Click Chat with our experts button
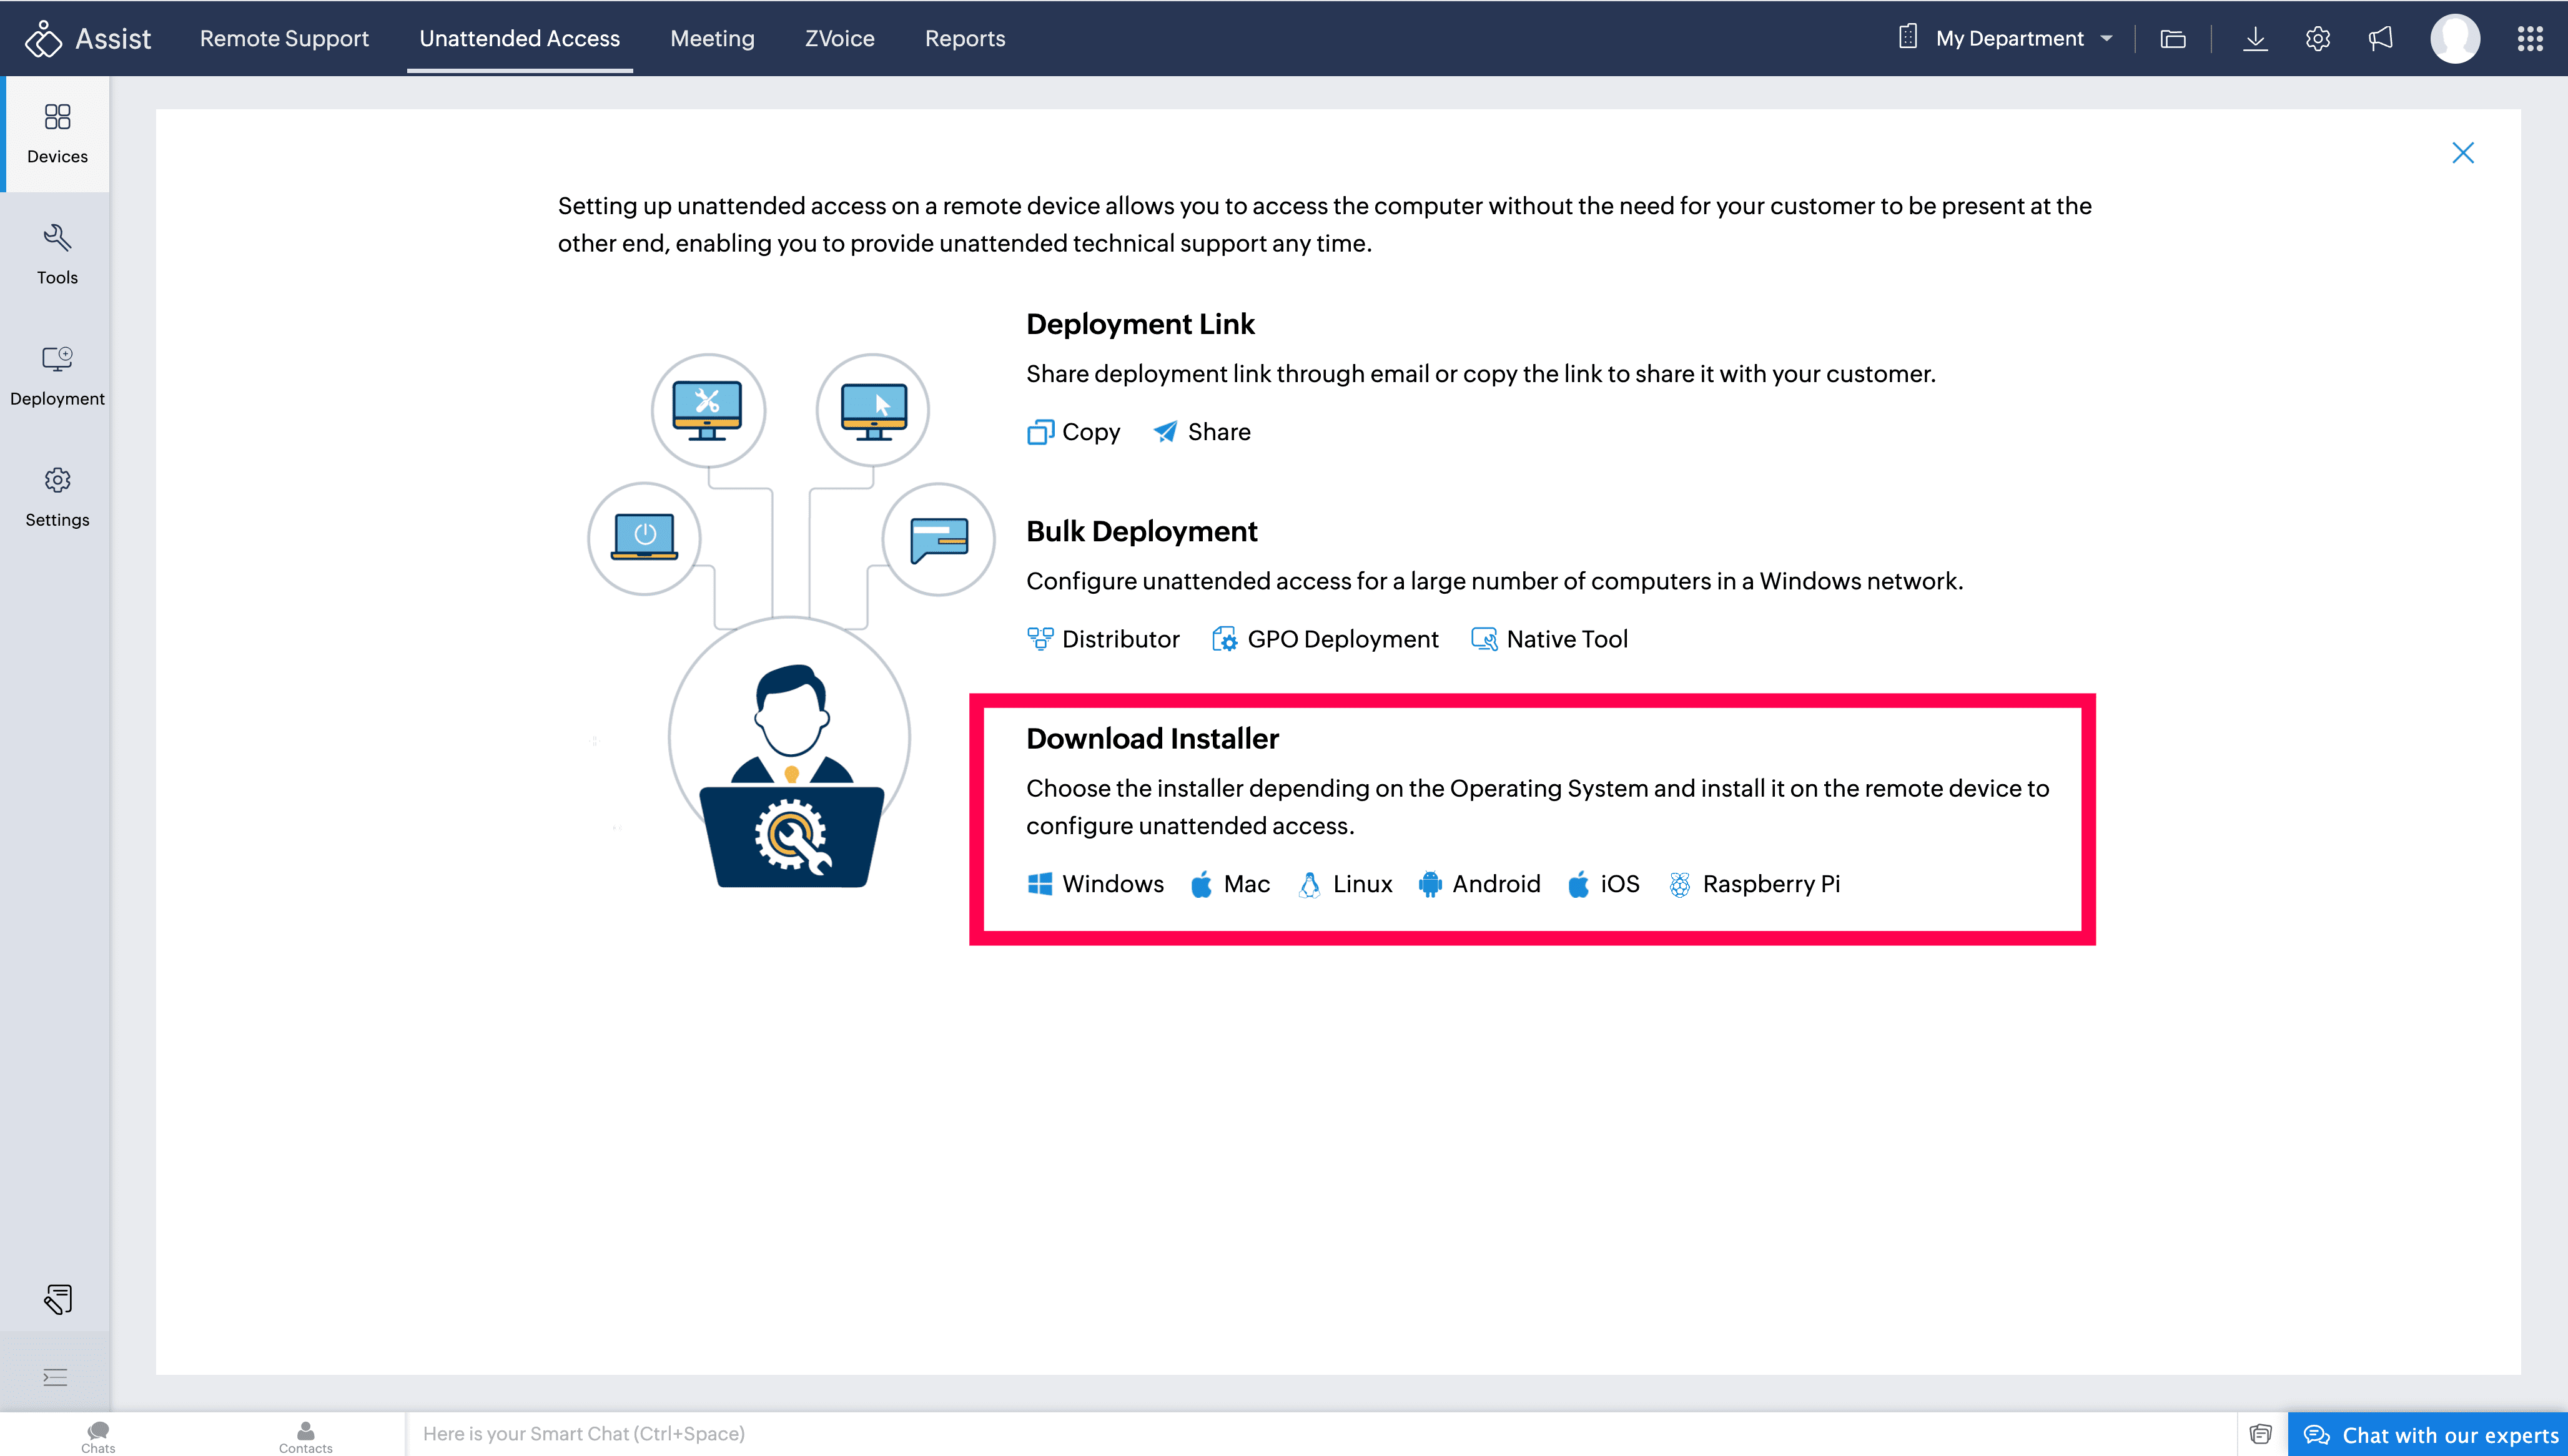Screen dimensions: 2568x1456 click(2430, 1435)
